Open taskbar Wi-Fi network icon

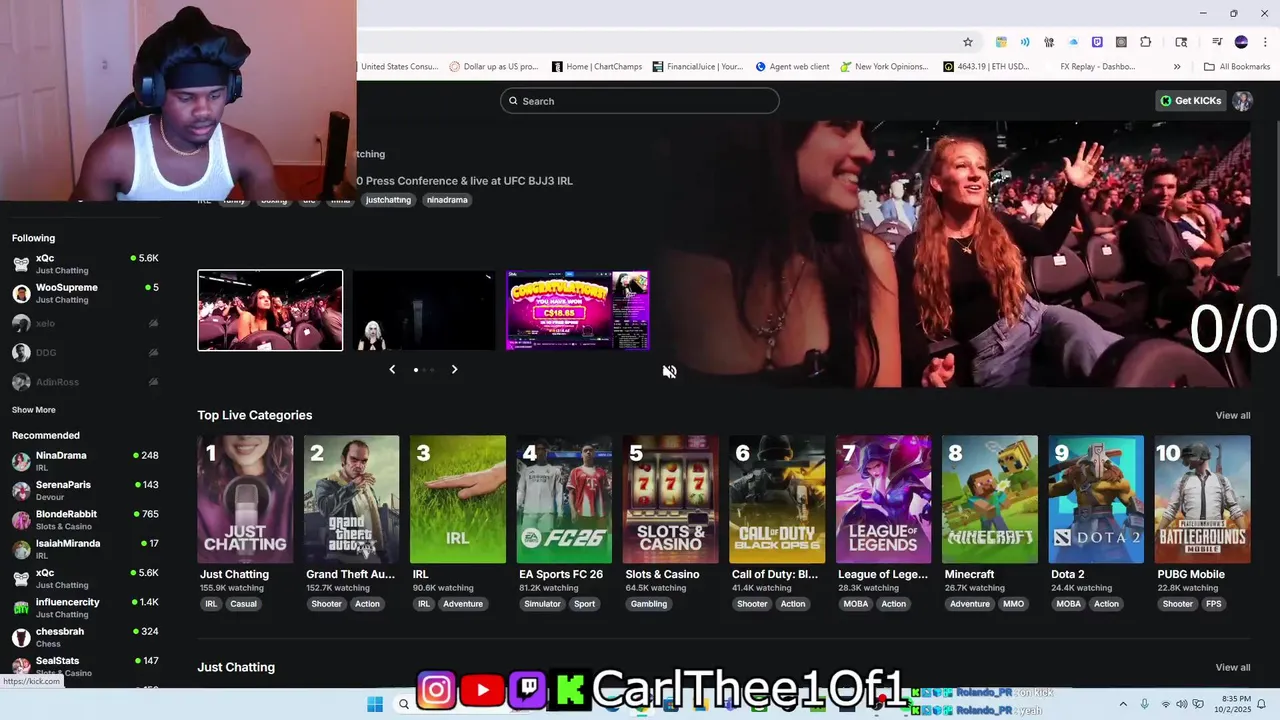(1165, 705)
